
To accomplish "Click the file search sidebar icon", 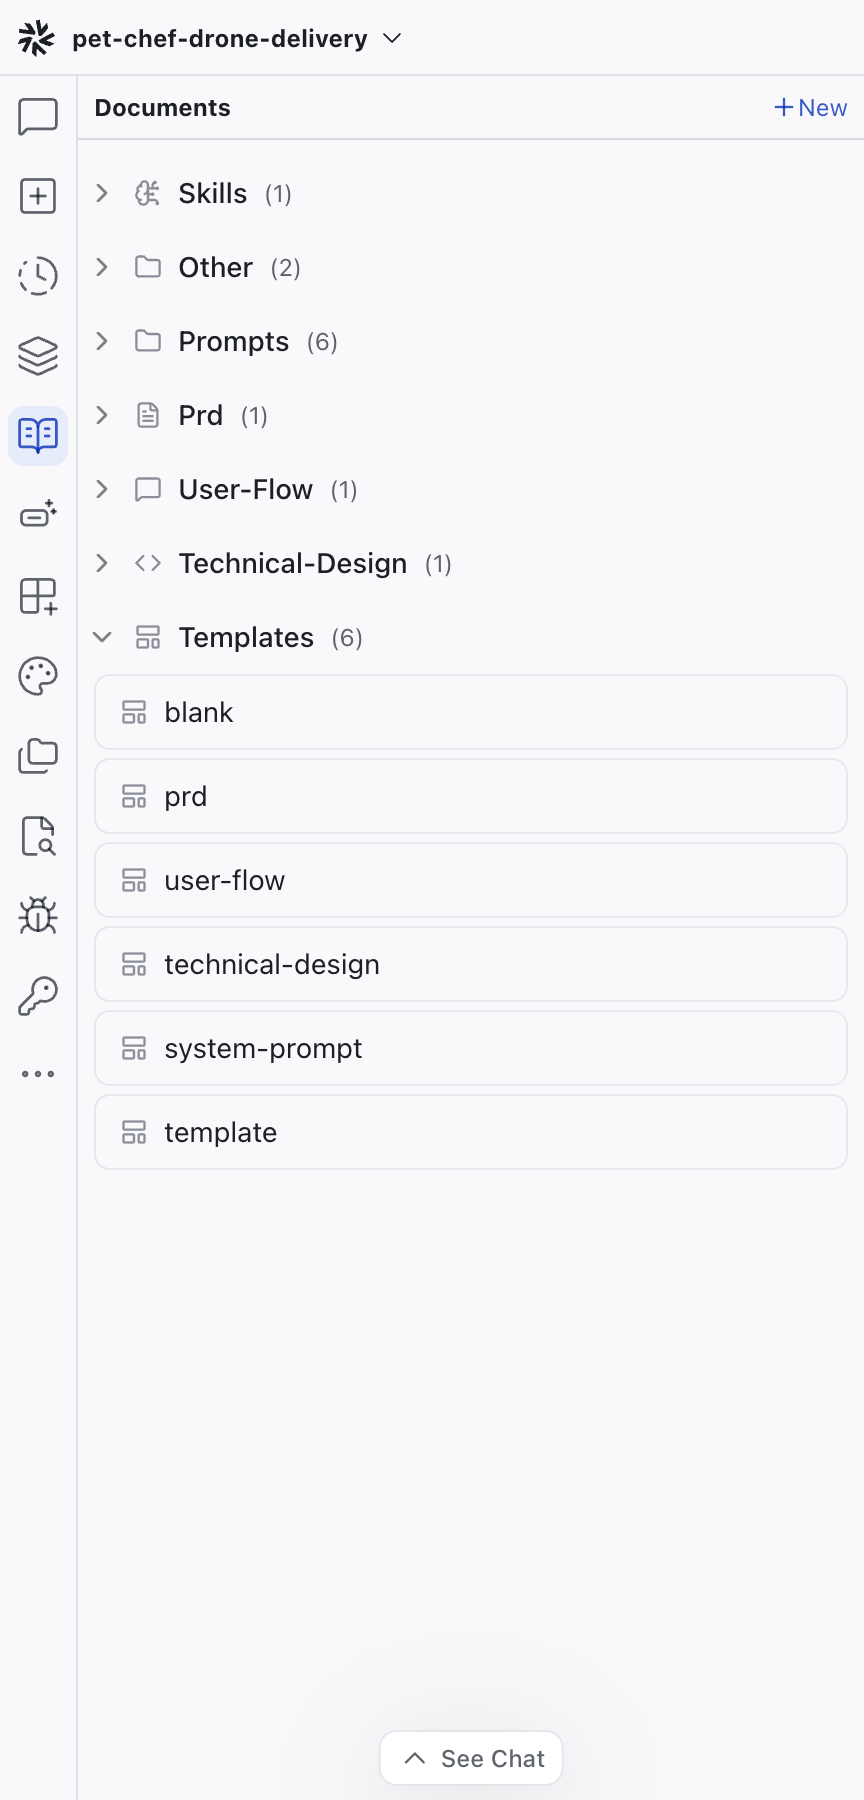I will point(38,836).
